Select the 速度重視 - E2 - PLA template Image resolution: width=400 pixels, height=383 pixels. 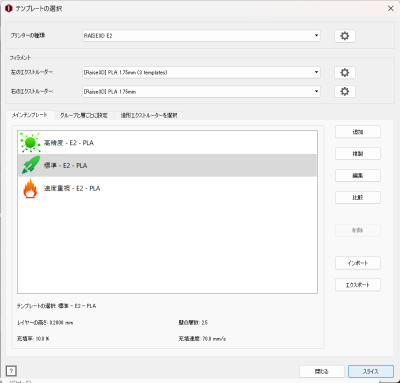click(167, 188)
